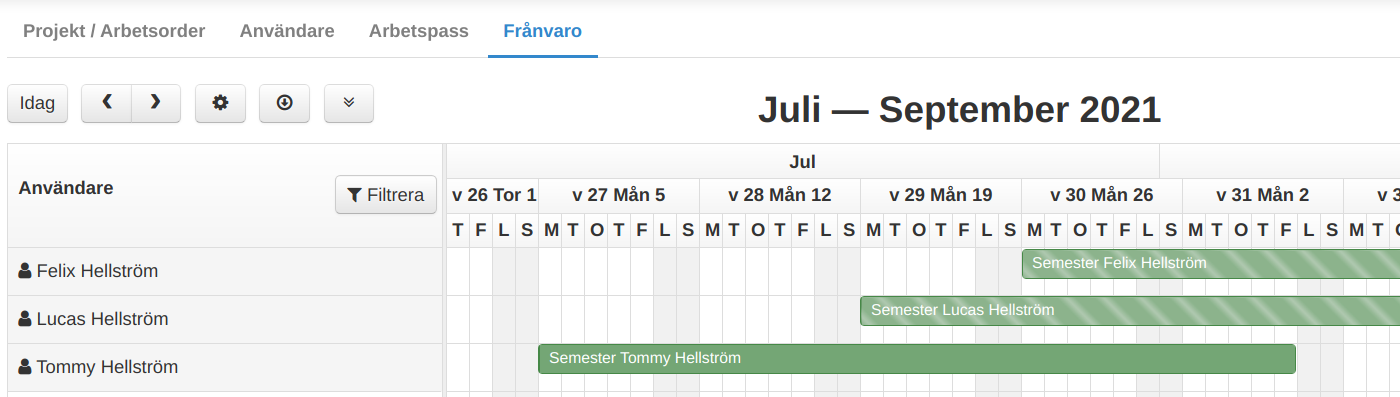Click week header v 28 Mån 12

(x=780, y=195)
